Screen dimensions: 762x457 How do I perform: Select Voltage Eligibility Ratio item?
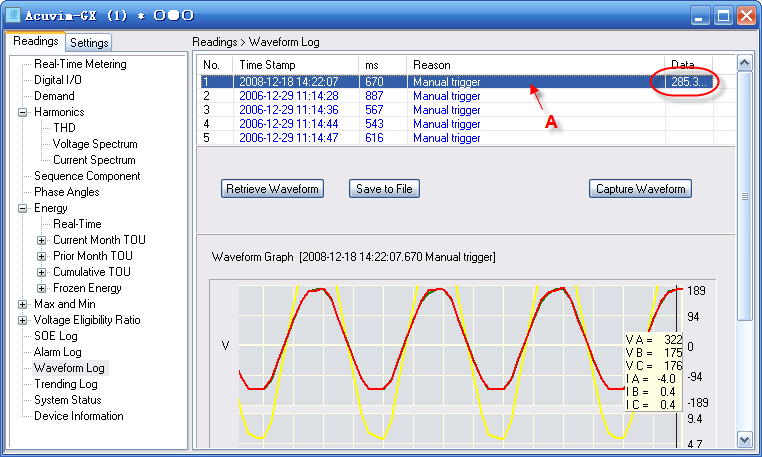(x=87, y=320)
